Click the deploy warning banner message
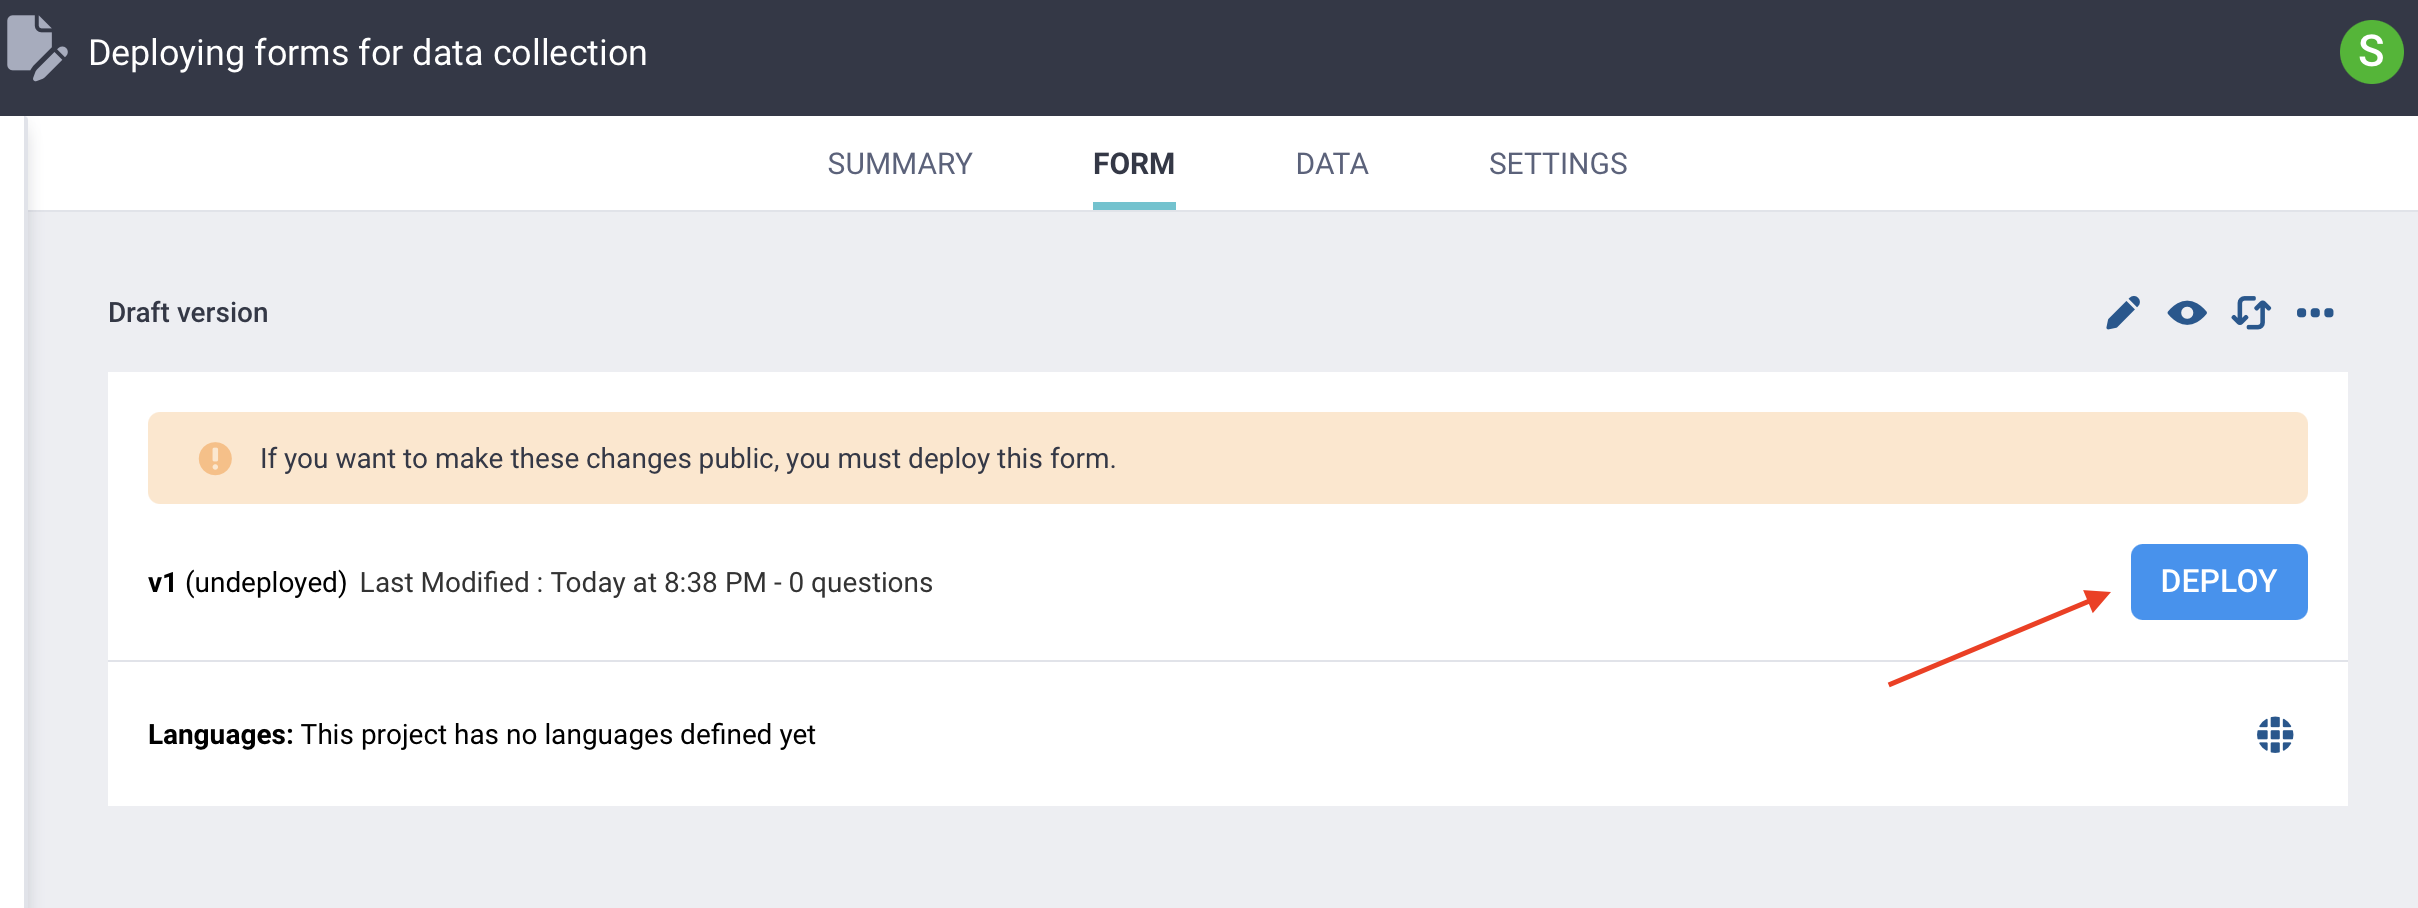The height and width of the screenshot is (908, 2418). pyautogui.click(x=688, y=458)
